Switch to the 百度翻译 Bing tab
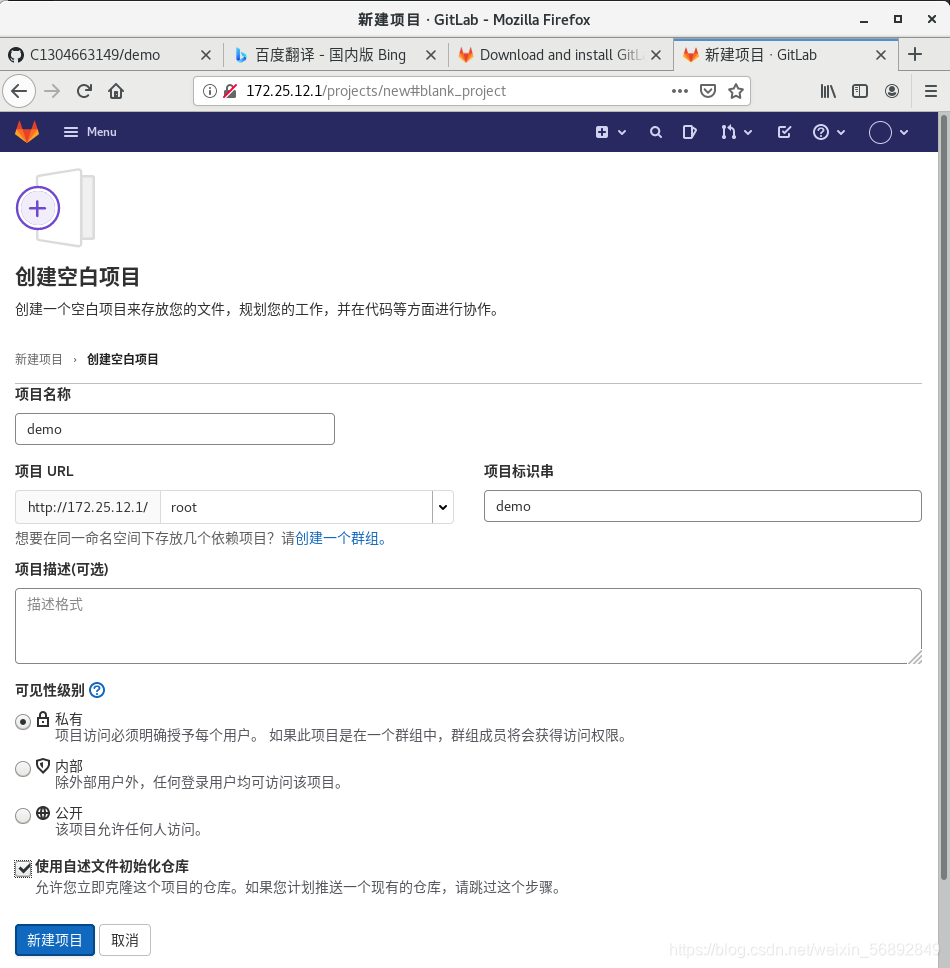950x968 pixels. click(x=330, y=55)
